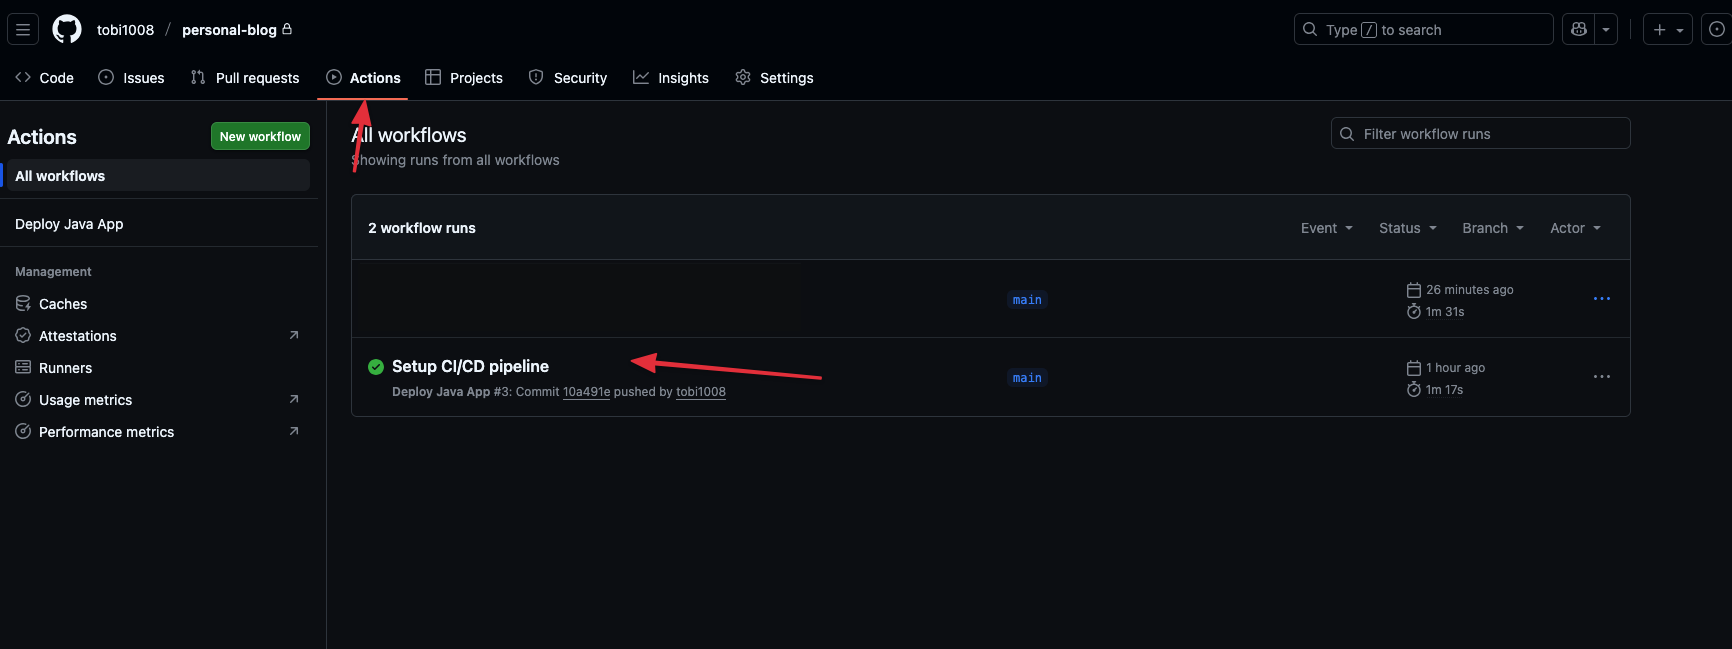Expand the Copilot dropdown arrow

point(1606,30)
